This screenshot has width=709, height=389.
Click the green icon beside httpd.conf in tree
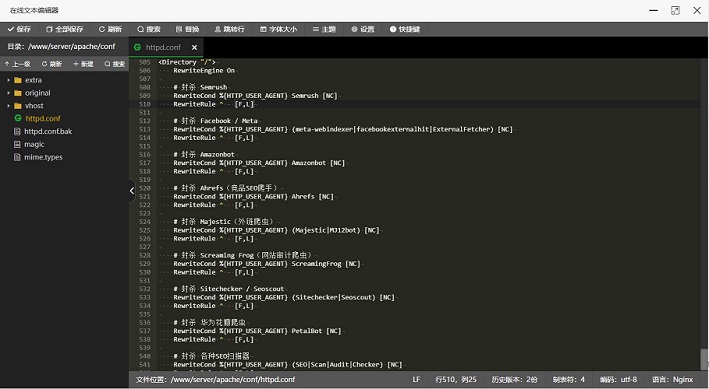pyautogui.click(x=18, y=119)
